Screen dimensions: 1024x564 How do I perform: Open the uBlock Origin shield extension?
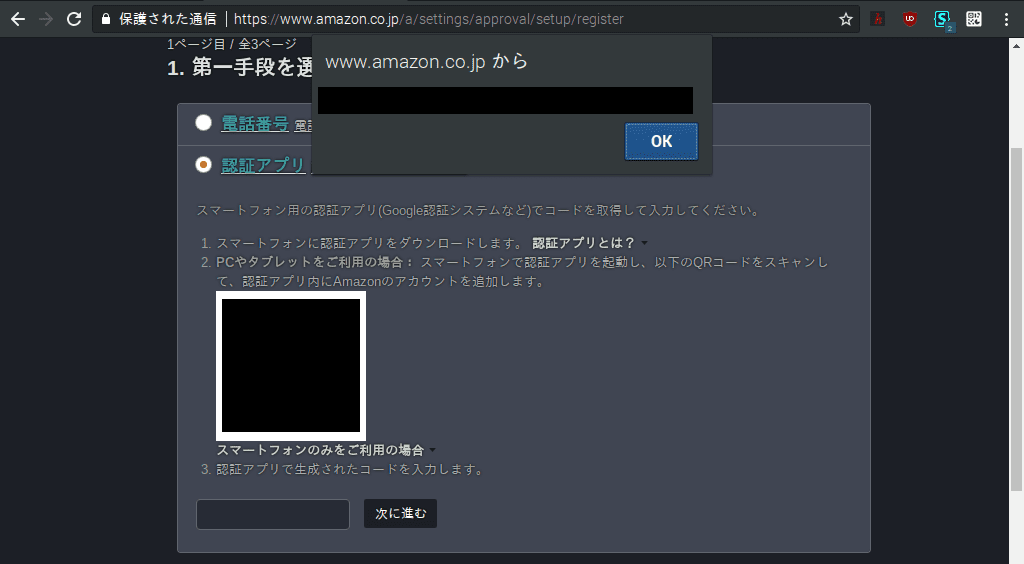[910, 19]
